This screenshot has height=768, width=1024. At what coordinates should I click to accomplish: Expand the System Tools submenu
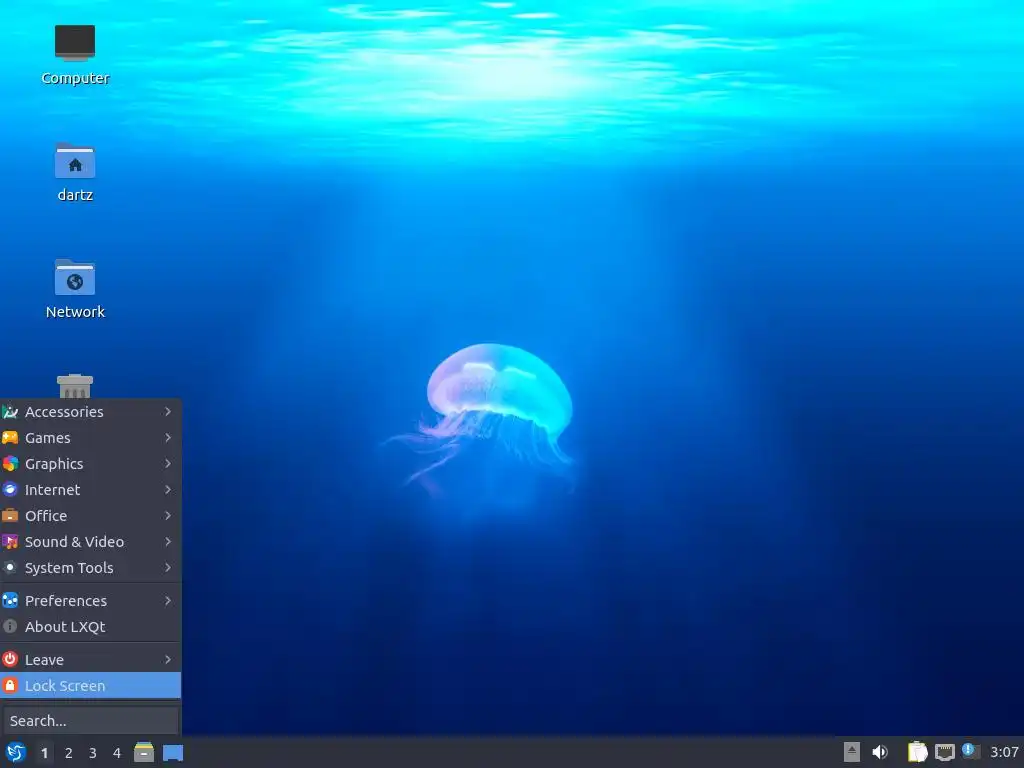pyautogui.click(x=91, y=568)
